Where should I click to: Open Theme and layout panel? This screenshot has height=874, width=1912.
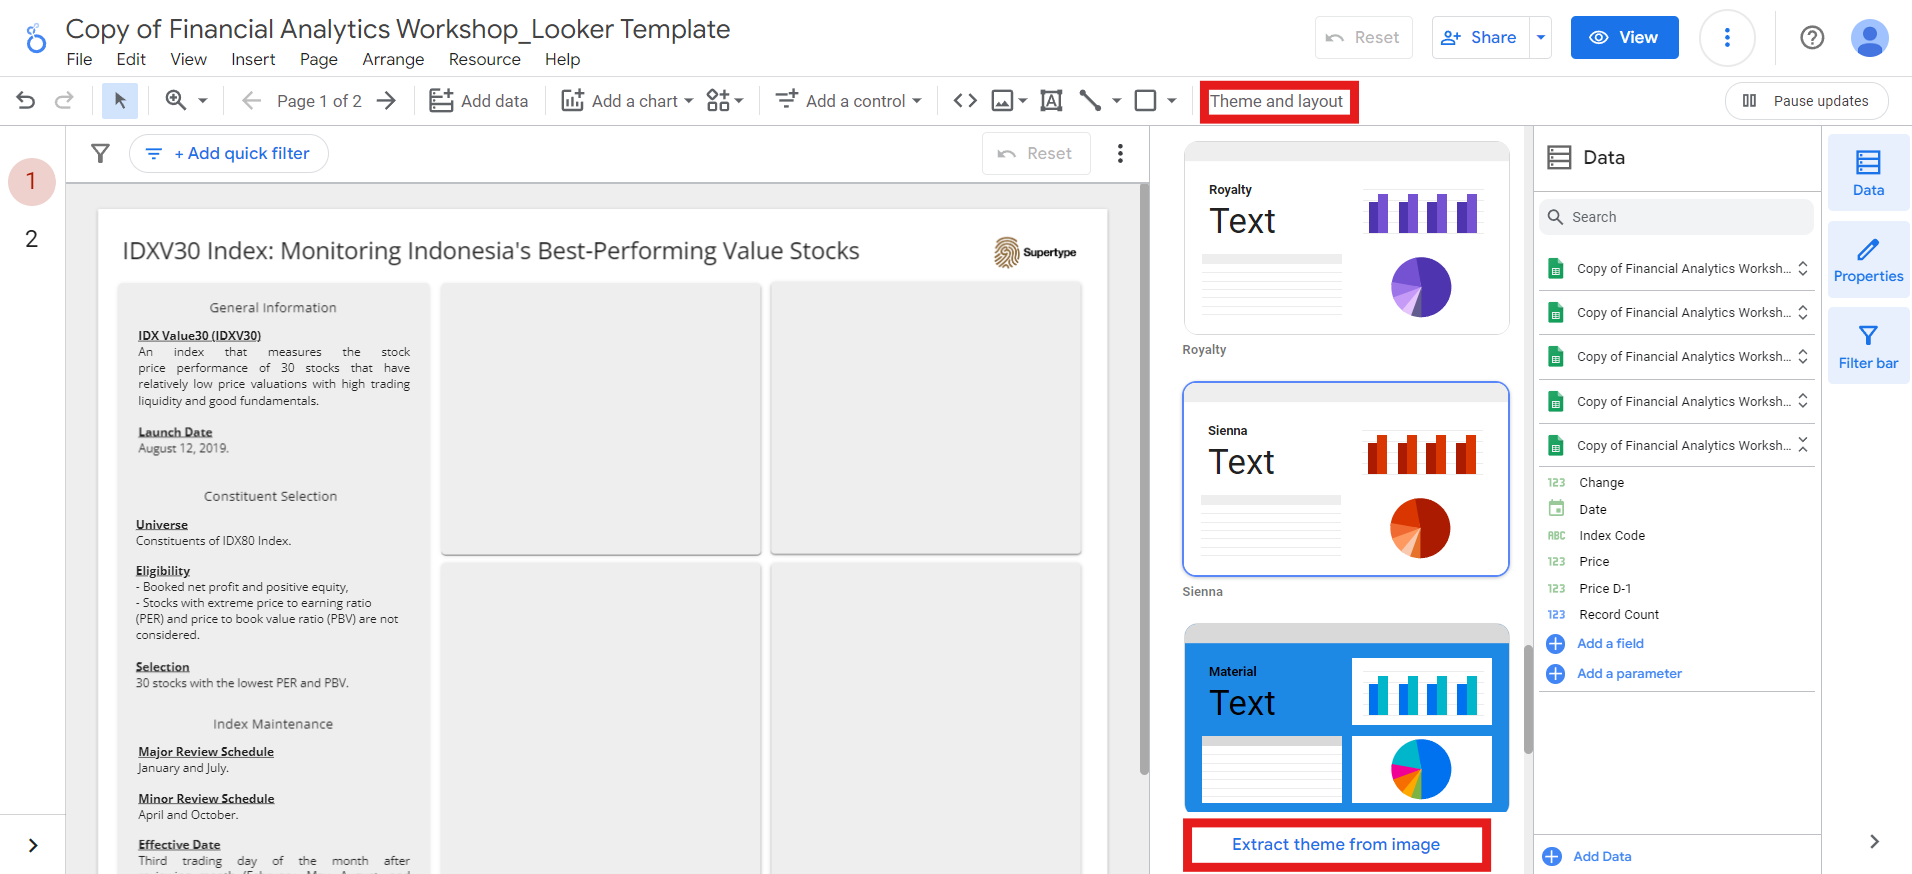pos(1277,102)
